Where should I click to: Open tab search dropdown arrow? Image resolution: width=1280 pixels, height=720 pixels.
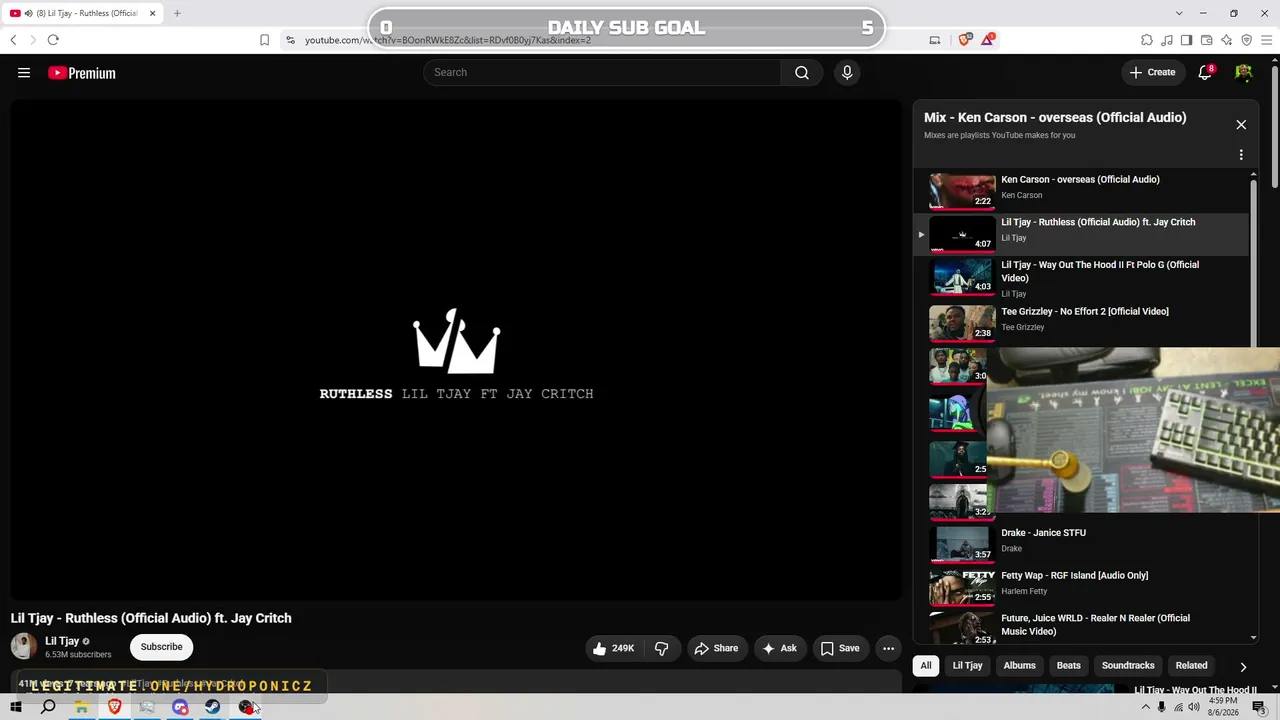[1178, 13]
